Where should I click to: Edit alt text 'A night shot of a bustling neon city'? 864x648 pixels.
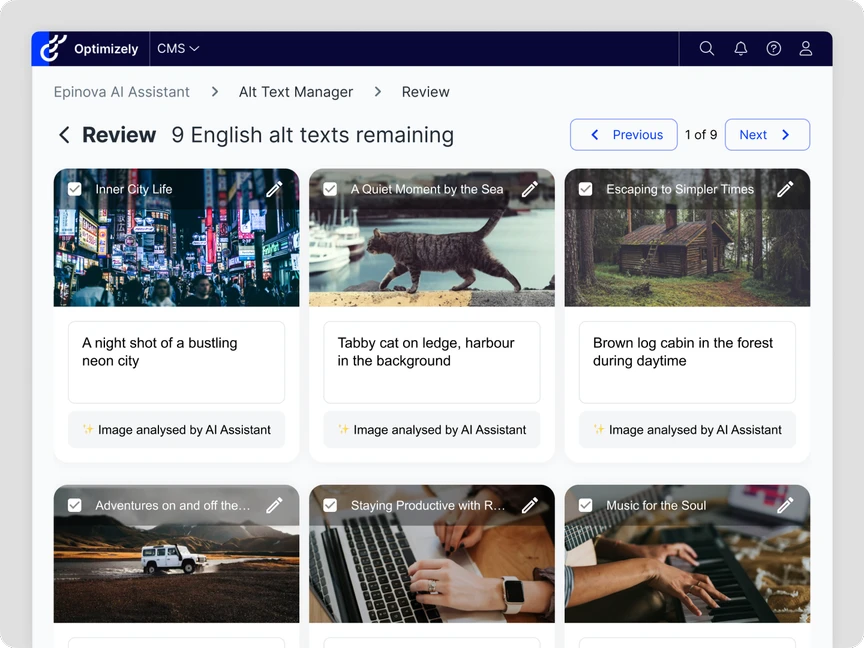point(176,362)
